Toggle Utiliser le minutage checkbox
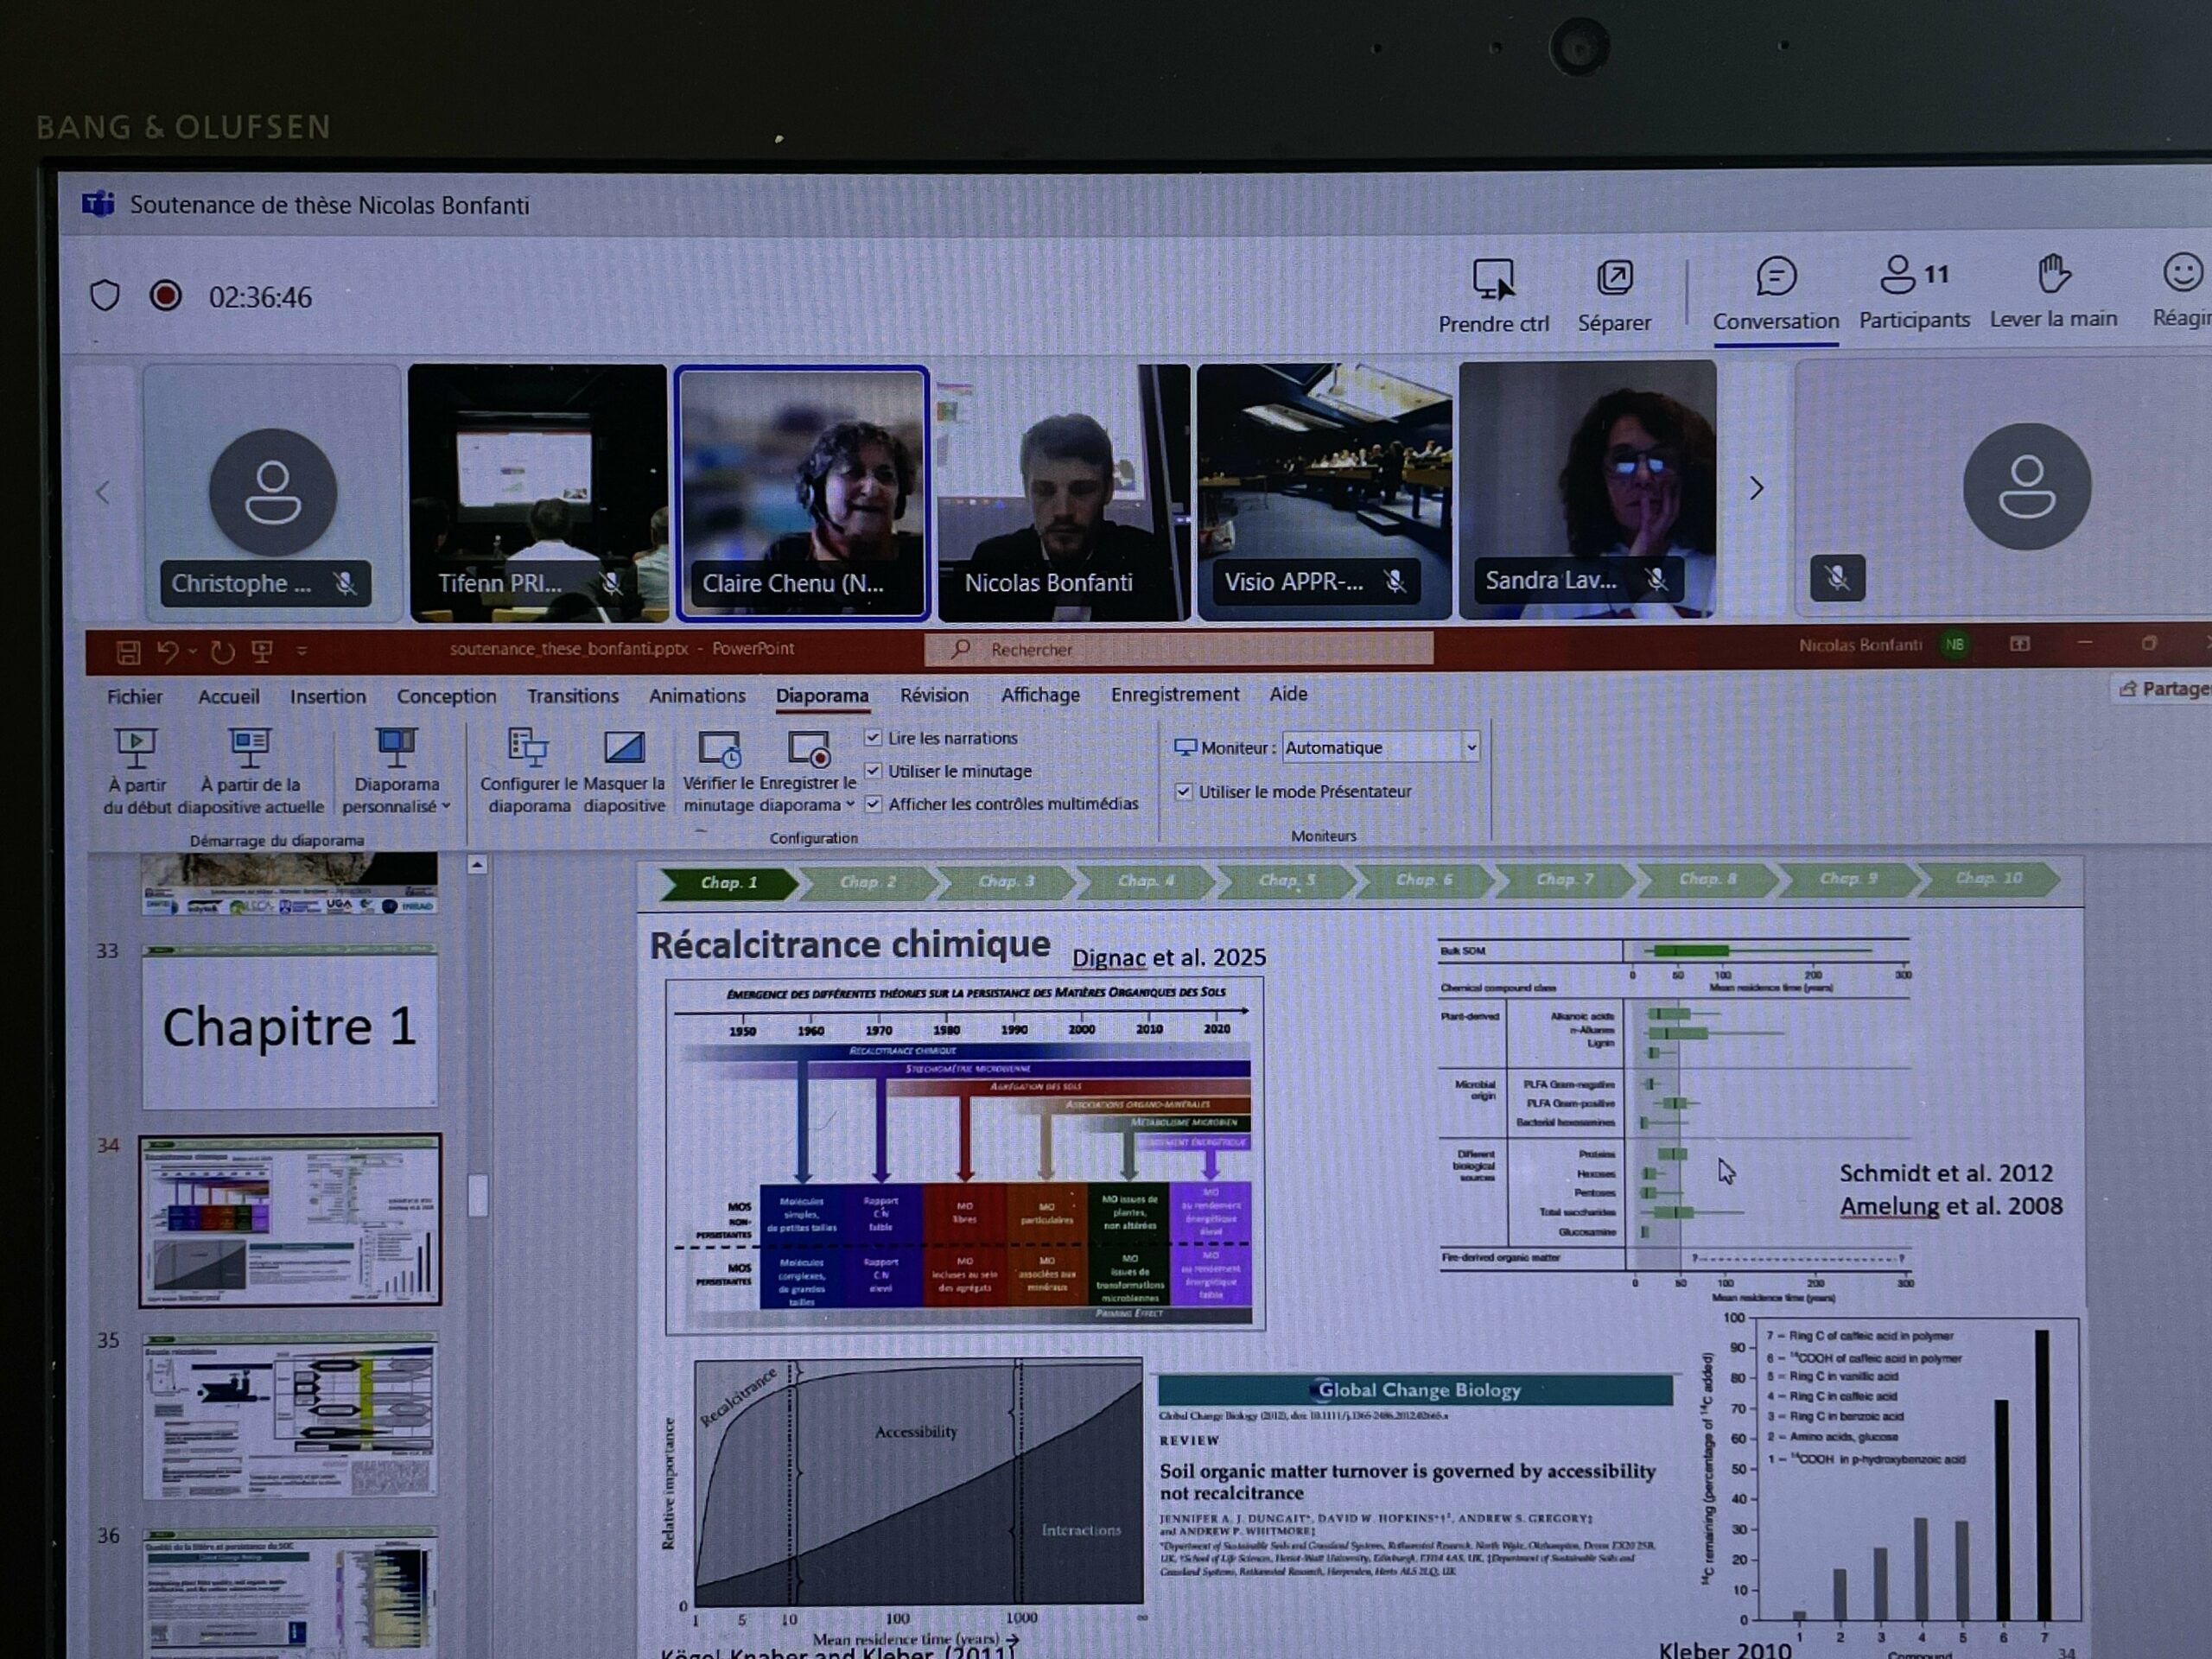The width and height of the screenshot is (2212, 1659). (x=873, y=770)
